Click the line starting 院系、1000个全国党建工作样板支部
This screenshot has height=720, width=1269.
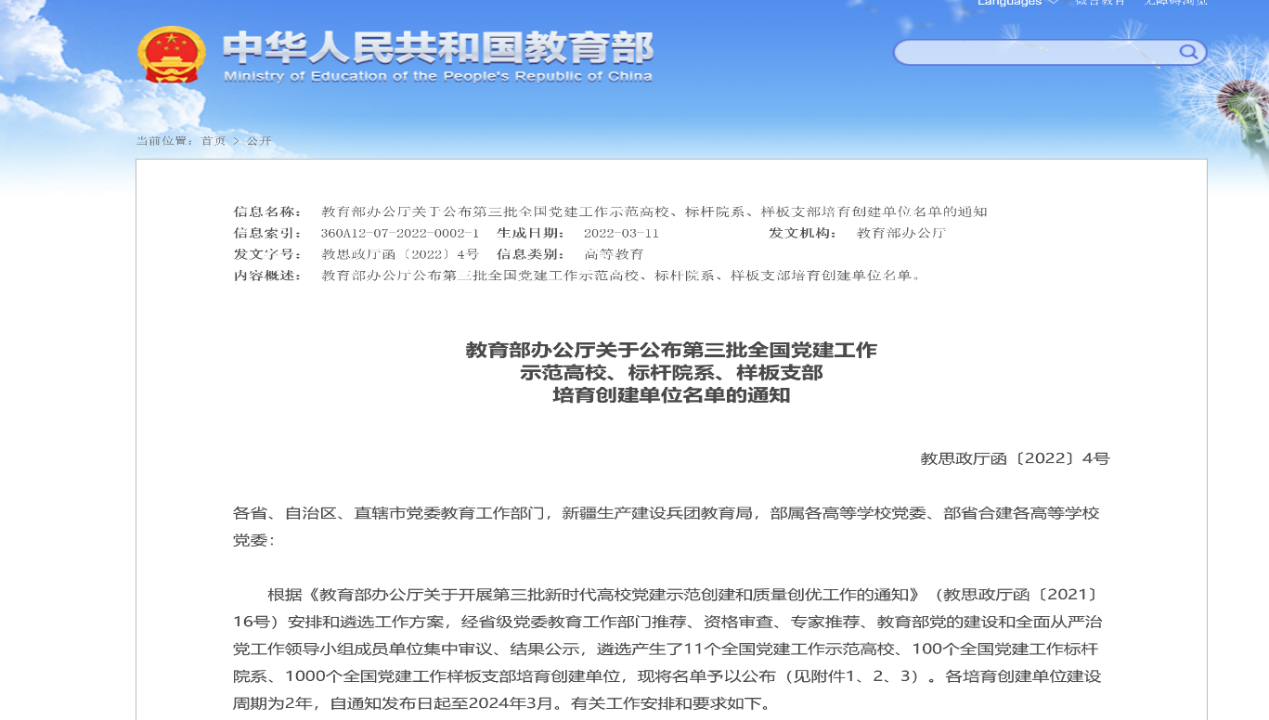pos(667,676)
